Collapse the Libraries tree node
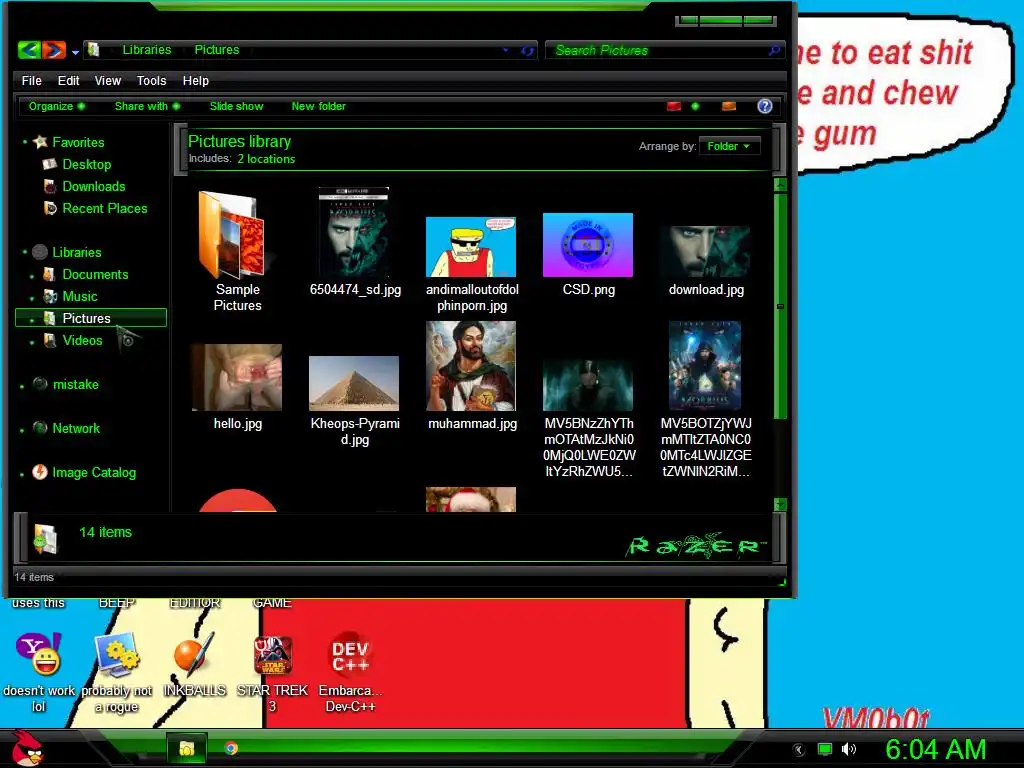 click(x=25, y=252)
